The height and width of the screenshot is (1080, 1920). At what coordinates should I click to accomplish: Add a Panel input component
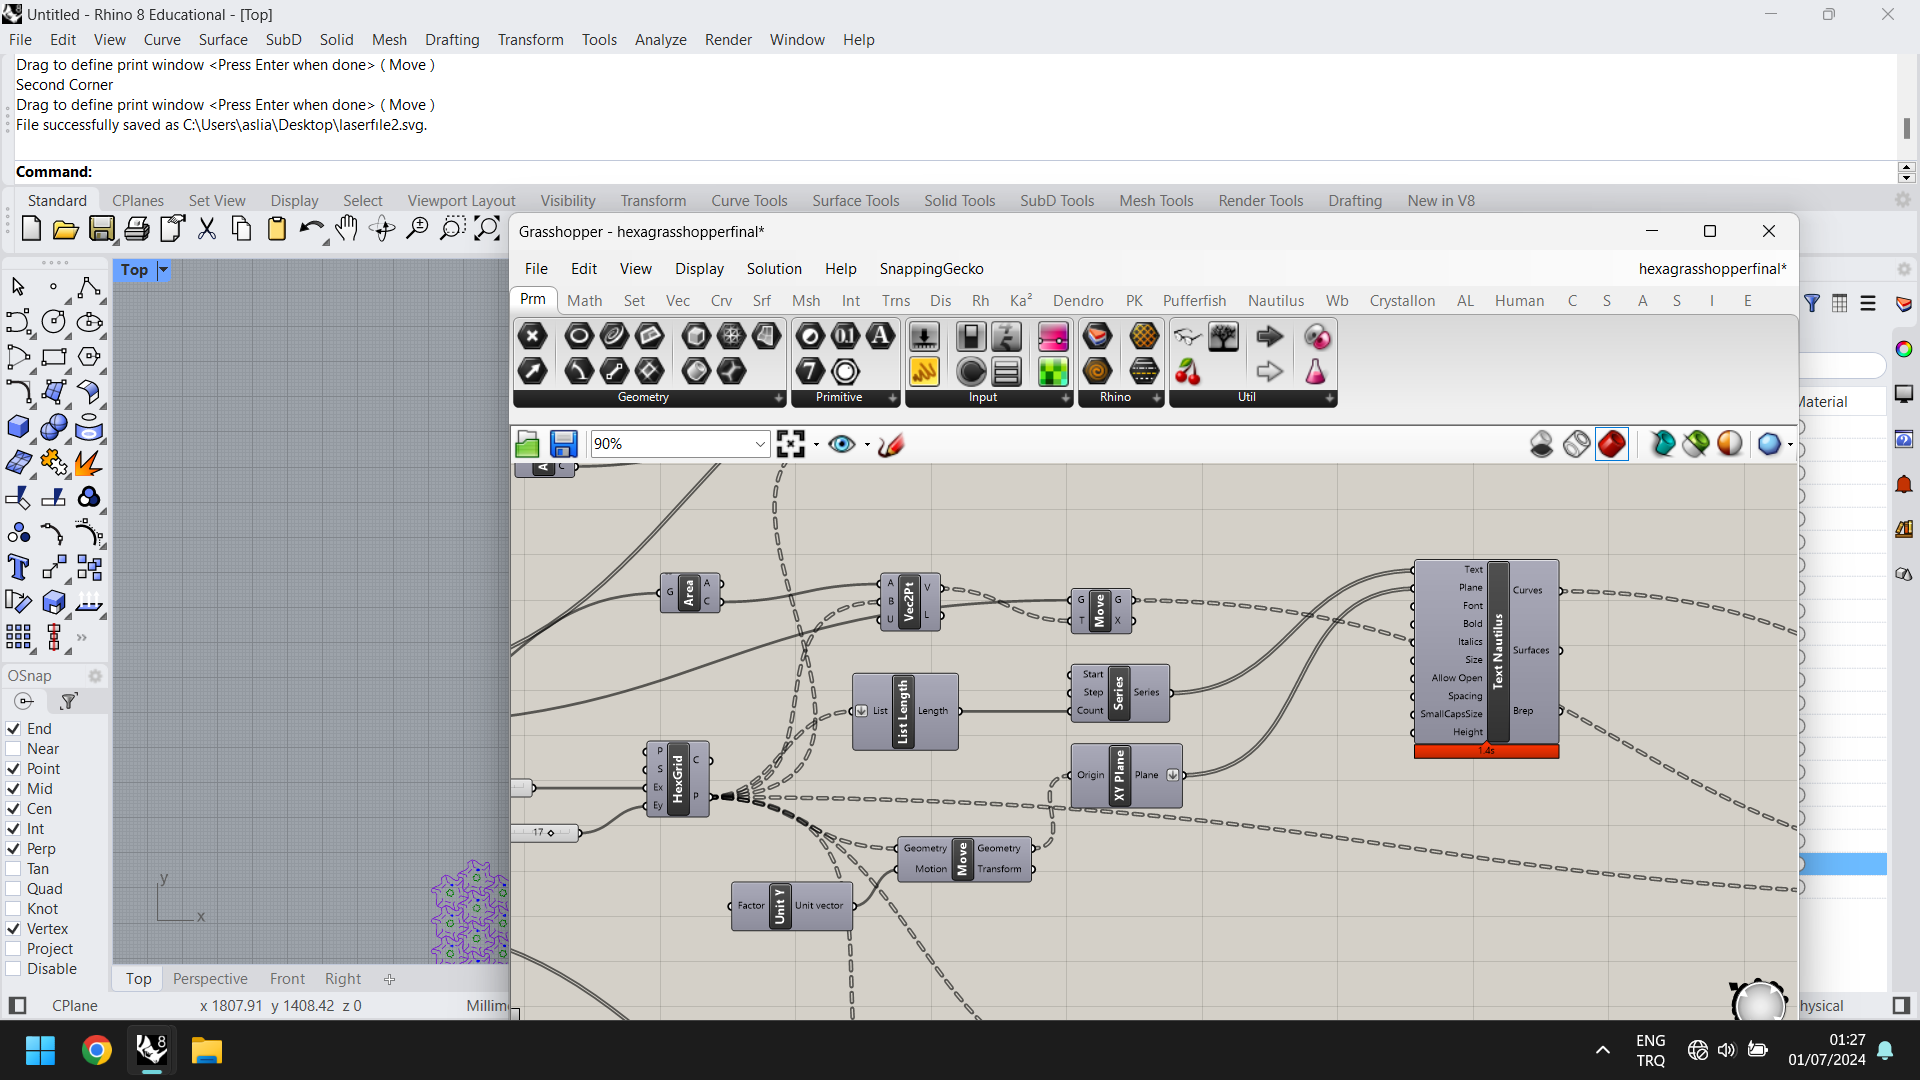click(x=924, y=372)
